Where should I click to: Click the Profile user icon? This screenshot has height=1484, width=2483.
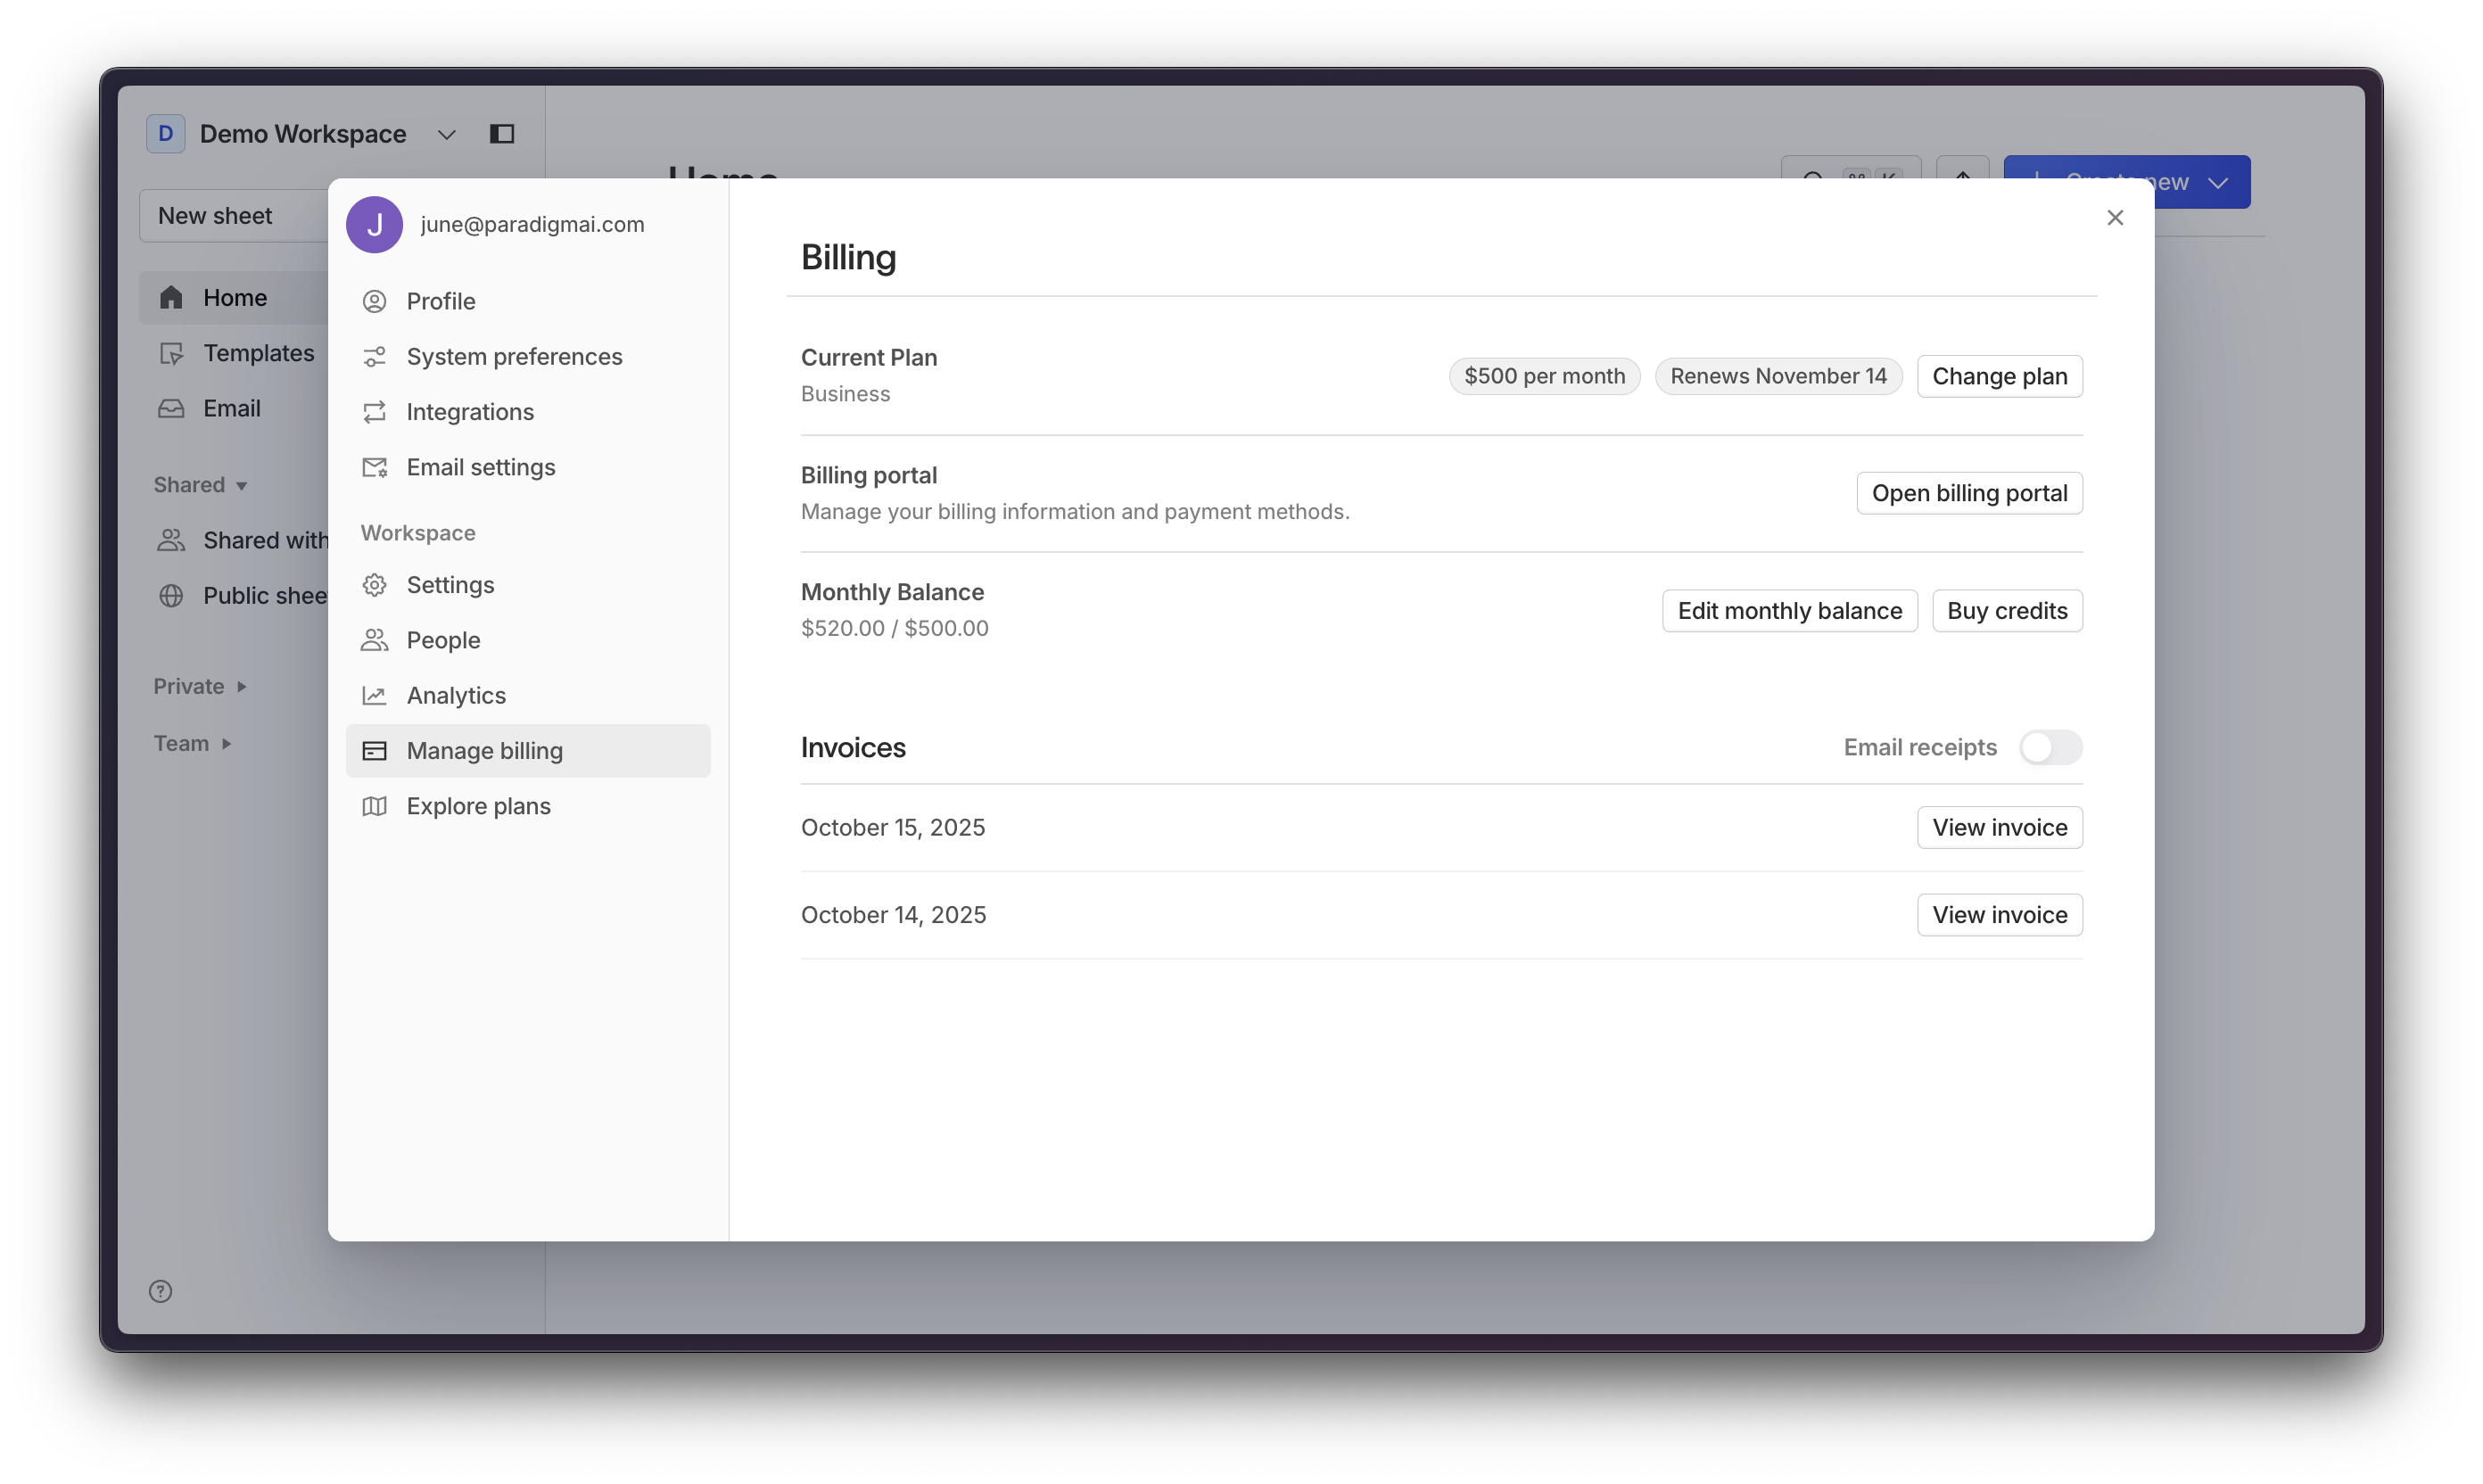tap(374, 301)
